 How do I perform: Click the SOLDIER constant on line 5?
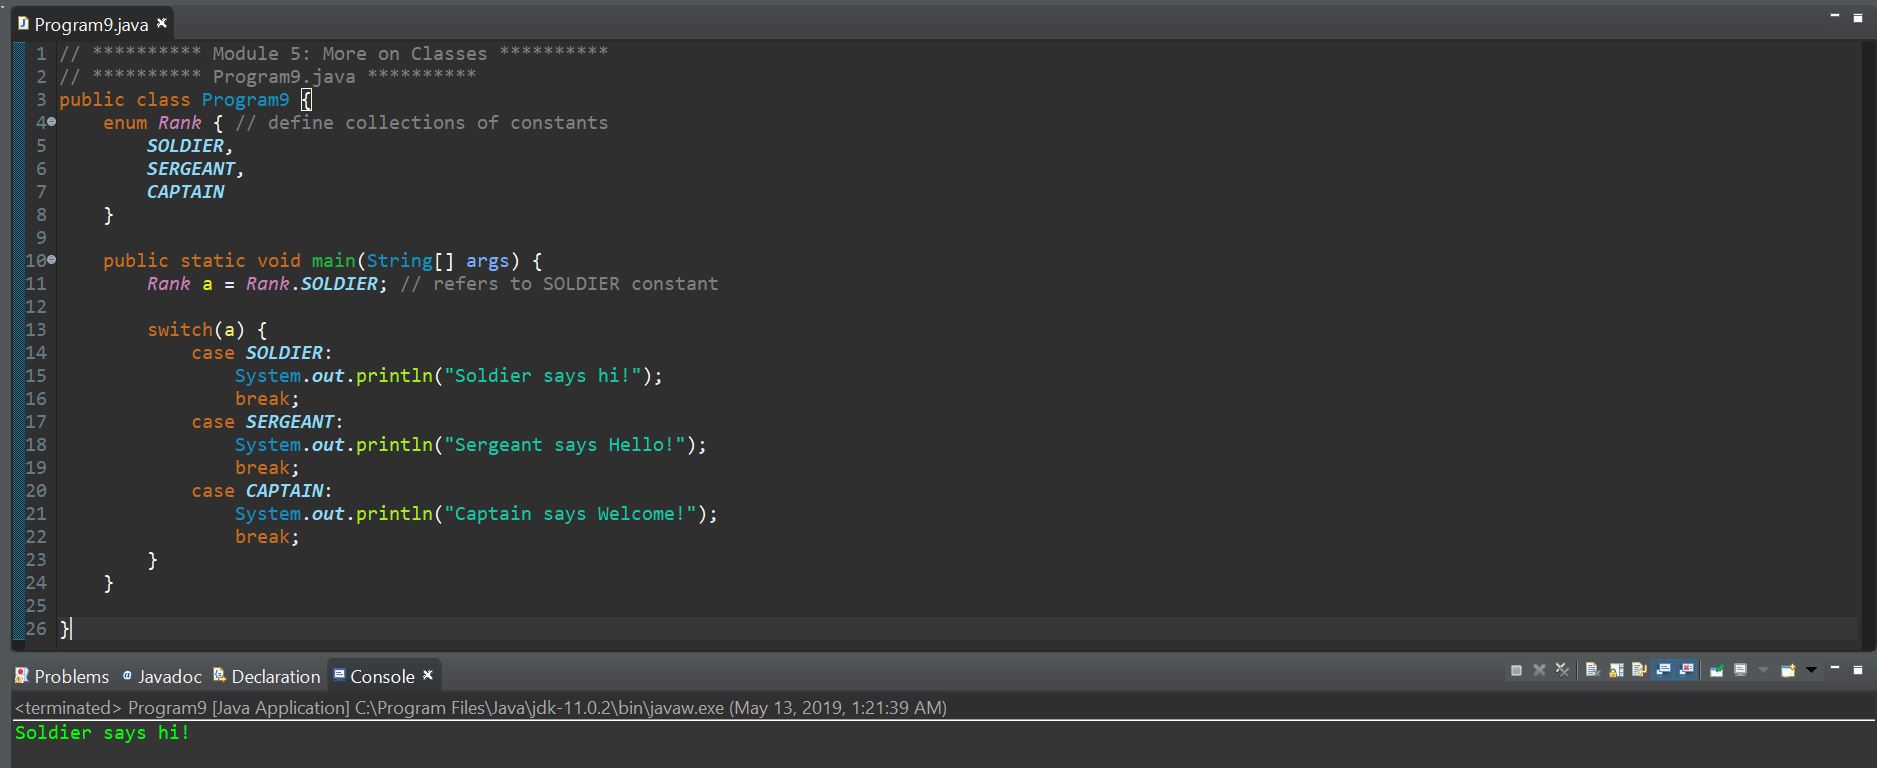(x=186, y=146)
